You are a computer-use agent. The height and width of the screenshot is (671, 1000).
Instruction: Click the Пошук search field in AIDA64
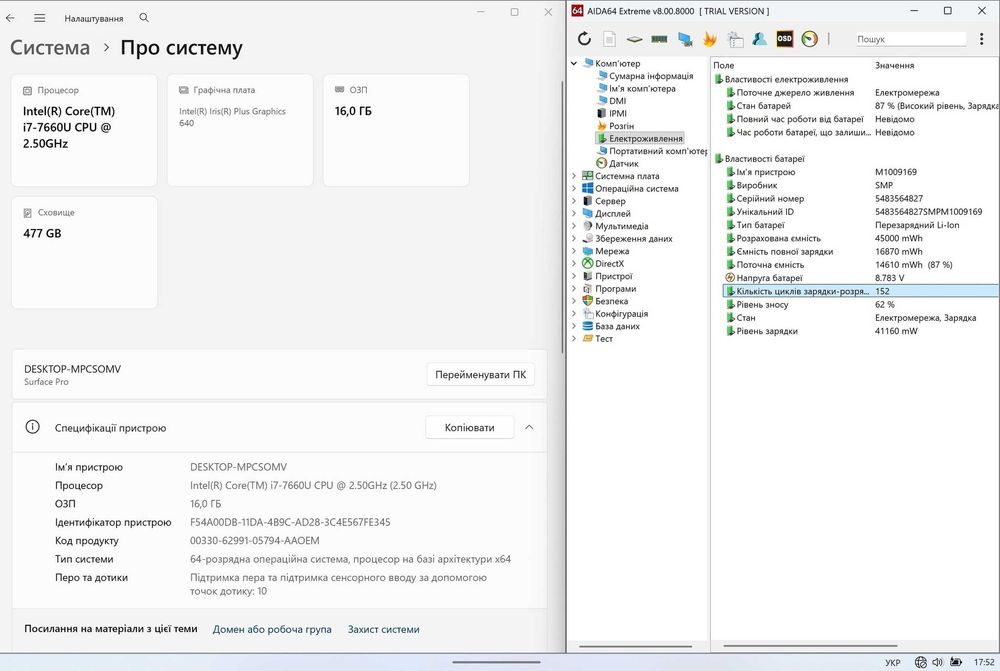(x=910, y=39)
